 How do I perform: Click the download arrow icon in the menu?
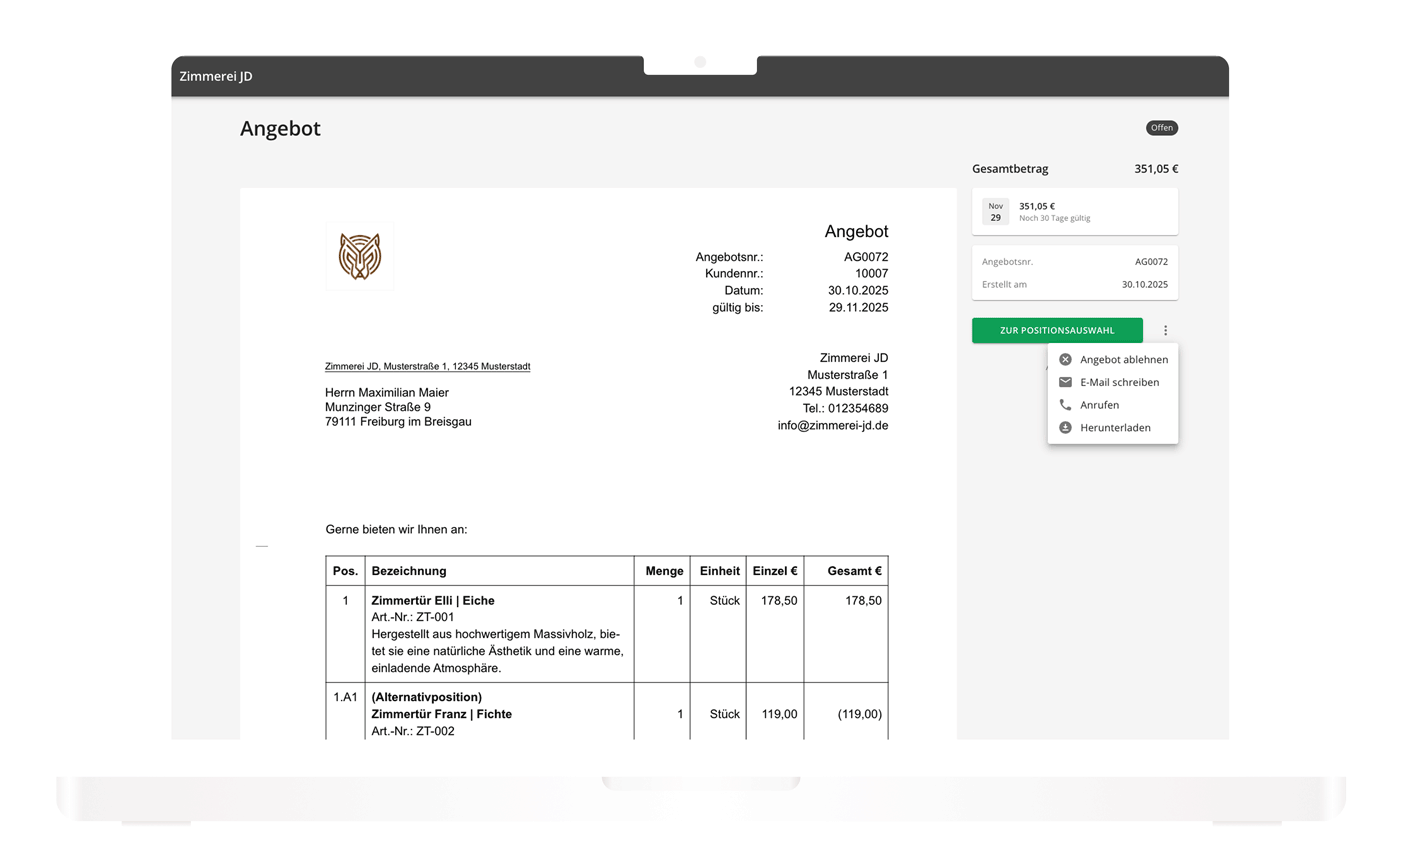pyautogui.click(x=1065, y=428)
